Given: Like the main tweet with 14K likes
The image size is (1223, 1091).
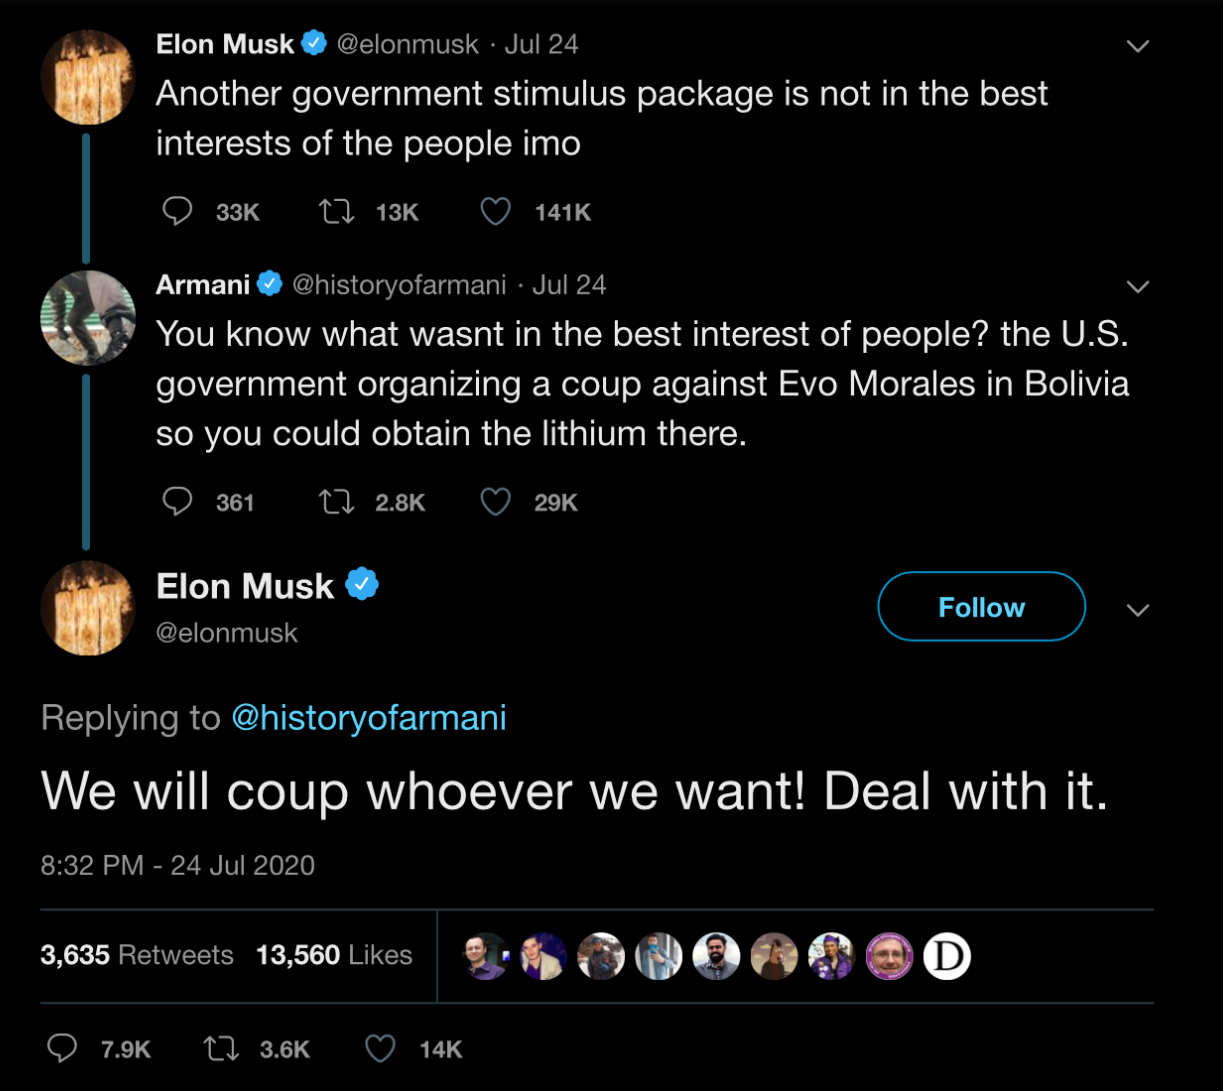Looking at the screenshot, I should tap(380, 1048).
